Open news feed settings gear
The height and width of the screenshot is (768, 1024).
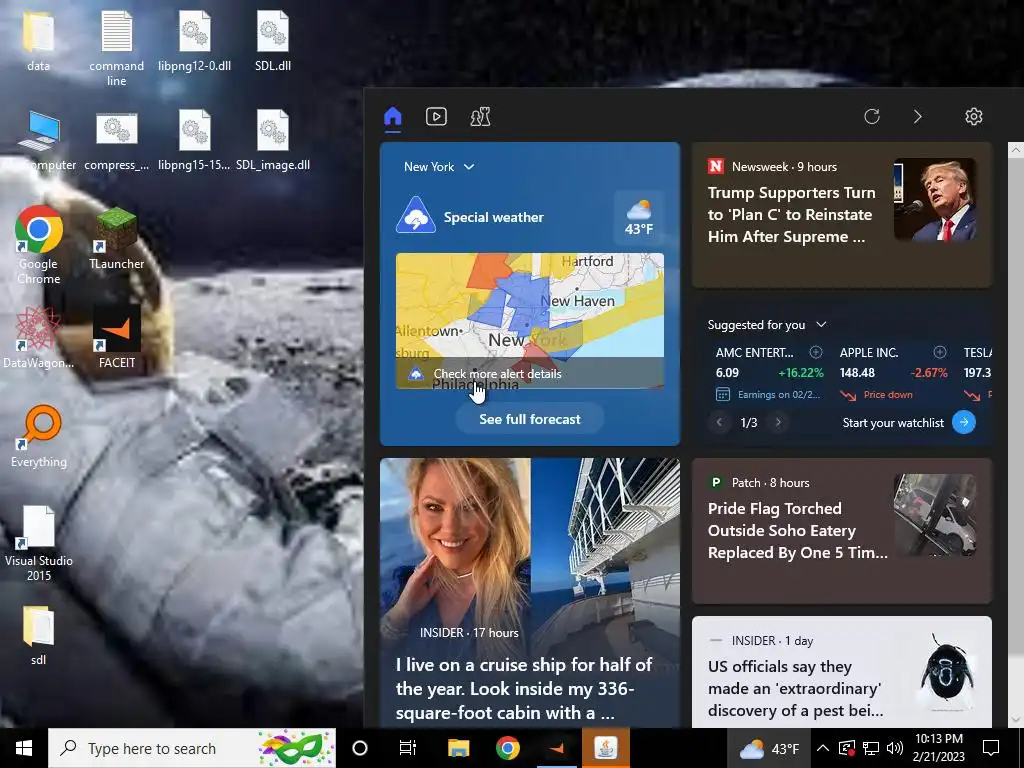pos(974,117)
